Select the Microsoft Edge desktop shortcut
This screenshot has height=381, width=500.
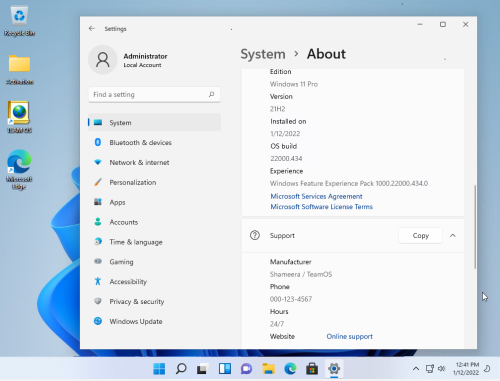(19, 170)
